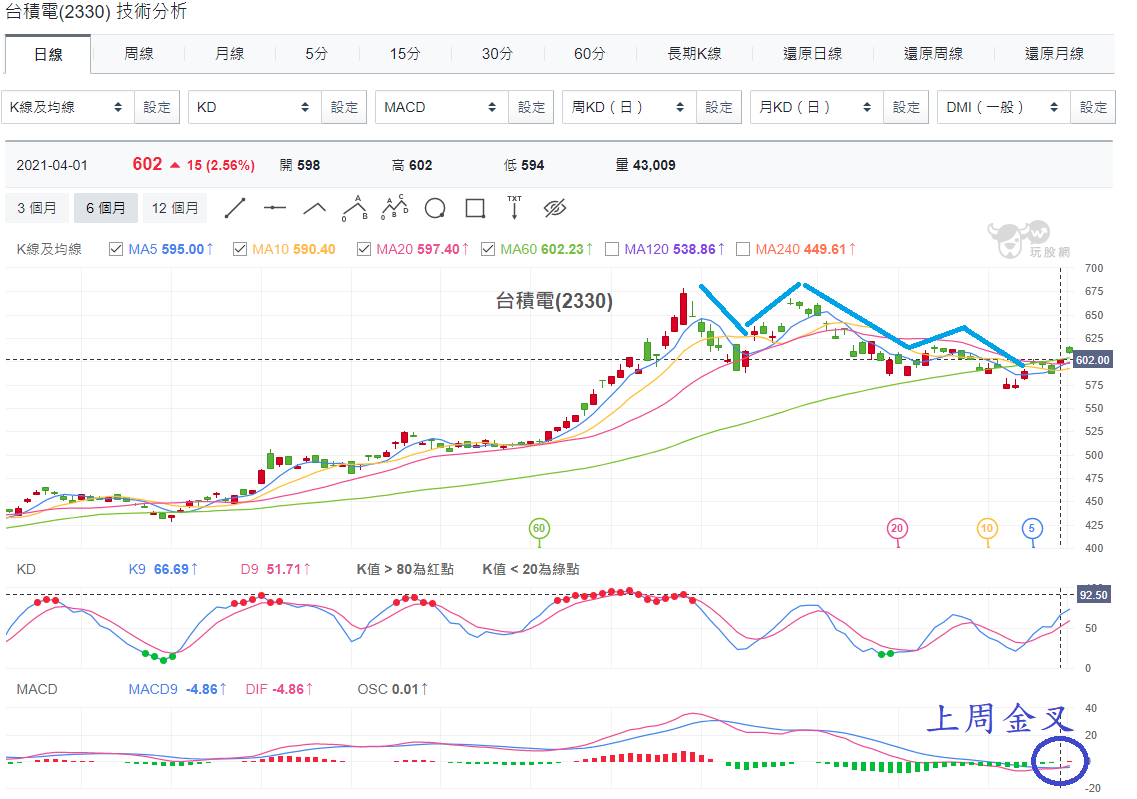
Task: Open the 15分 chart tab
Action: pos(405,54)
